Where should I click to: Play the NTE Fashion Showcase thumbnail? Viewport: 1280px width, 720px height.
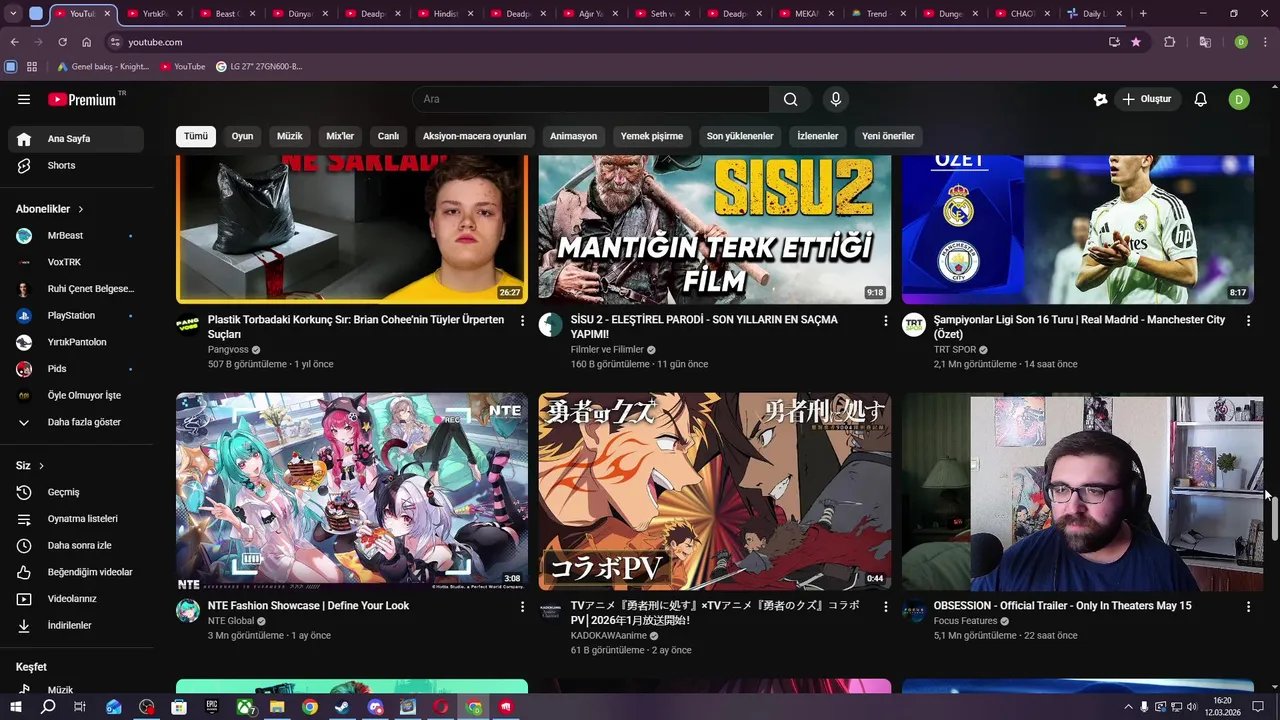(x=352, y=491)
